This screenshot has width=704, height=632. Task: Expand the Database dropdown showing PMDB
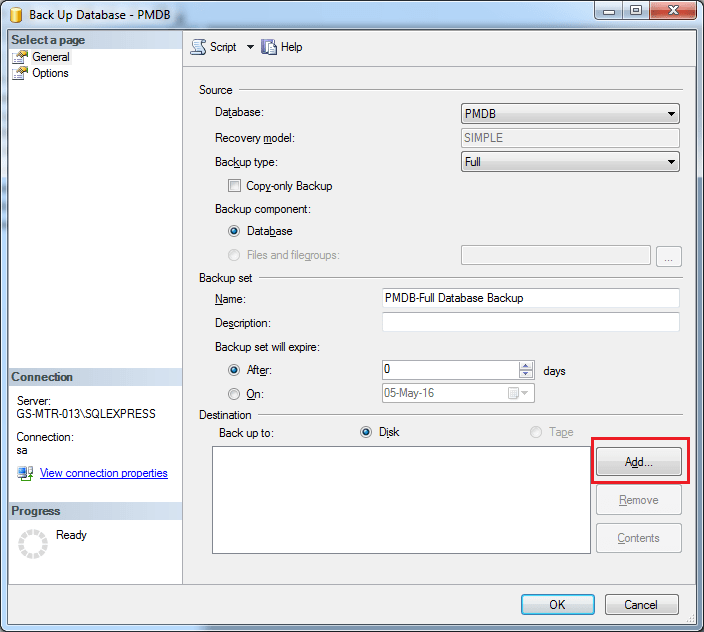671,114
